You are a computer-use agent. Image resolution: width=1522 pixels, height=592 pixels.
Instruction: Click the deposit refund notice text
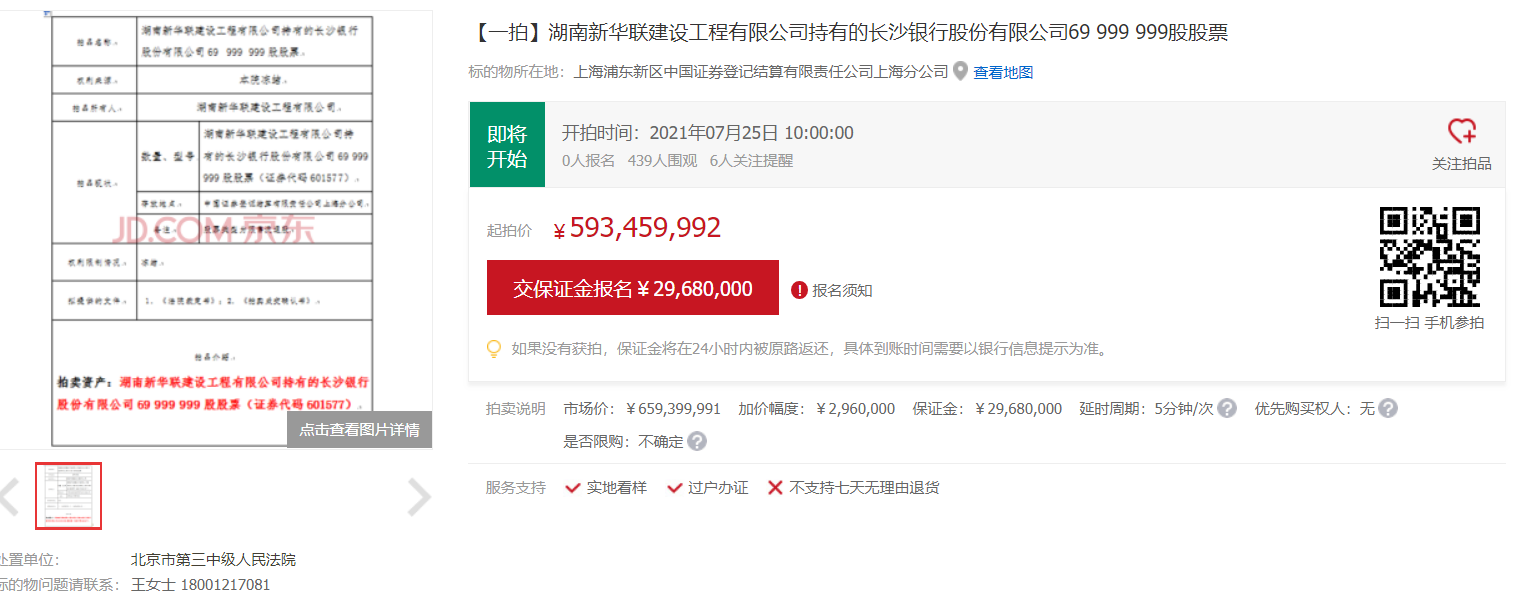coord(809,349)
